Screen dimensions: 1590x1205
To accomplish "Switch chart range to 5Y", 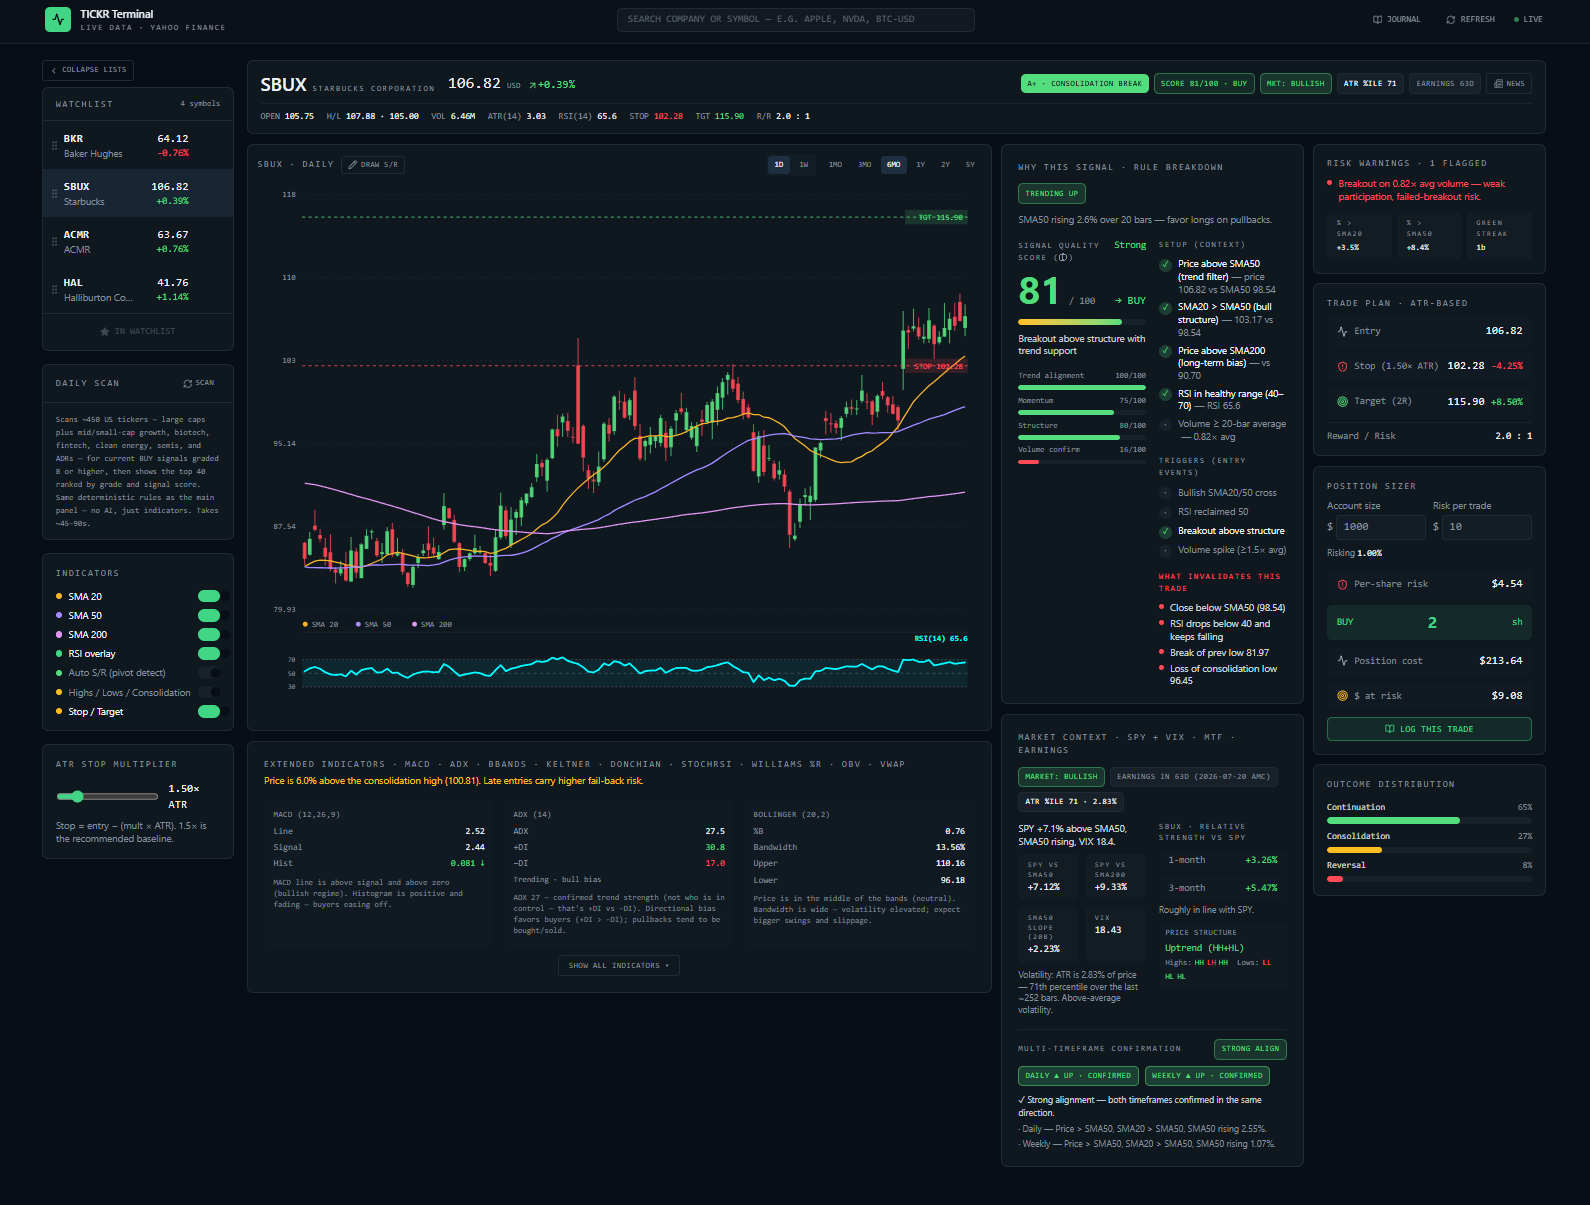I will 970,164.
